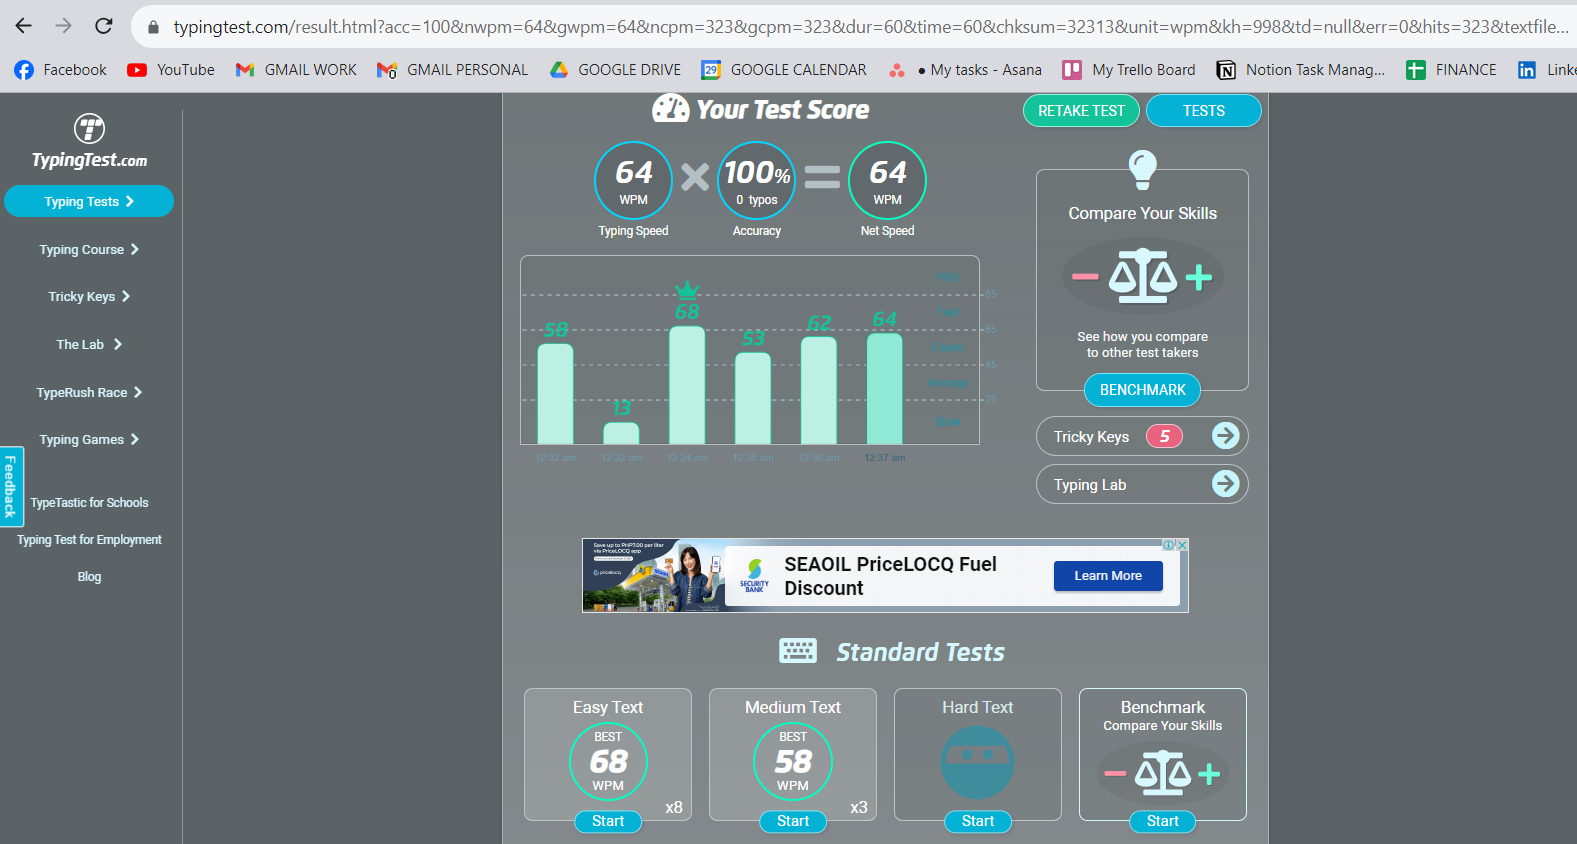This screenshot has height=844, width=1577.
Task: Click the address bar URL
Action: click(x=870, y=27)
